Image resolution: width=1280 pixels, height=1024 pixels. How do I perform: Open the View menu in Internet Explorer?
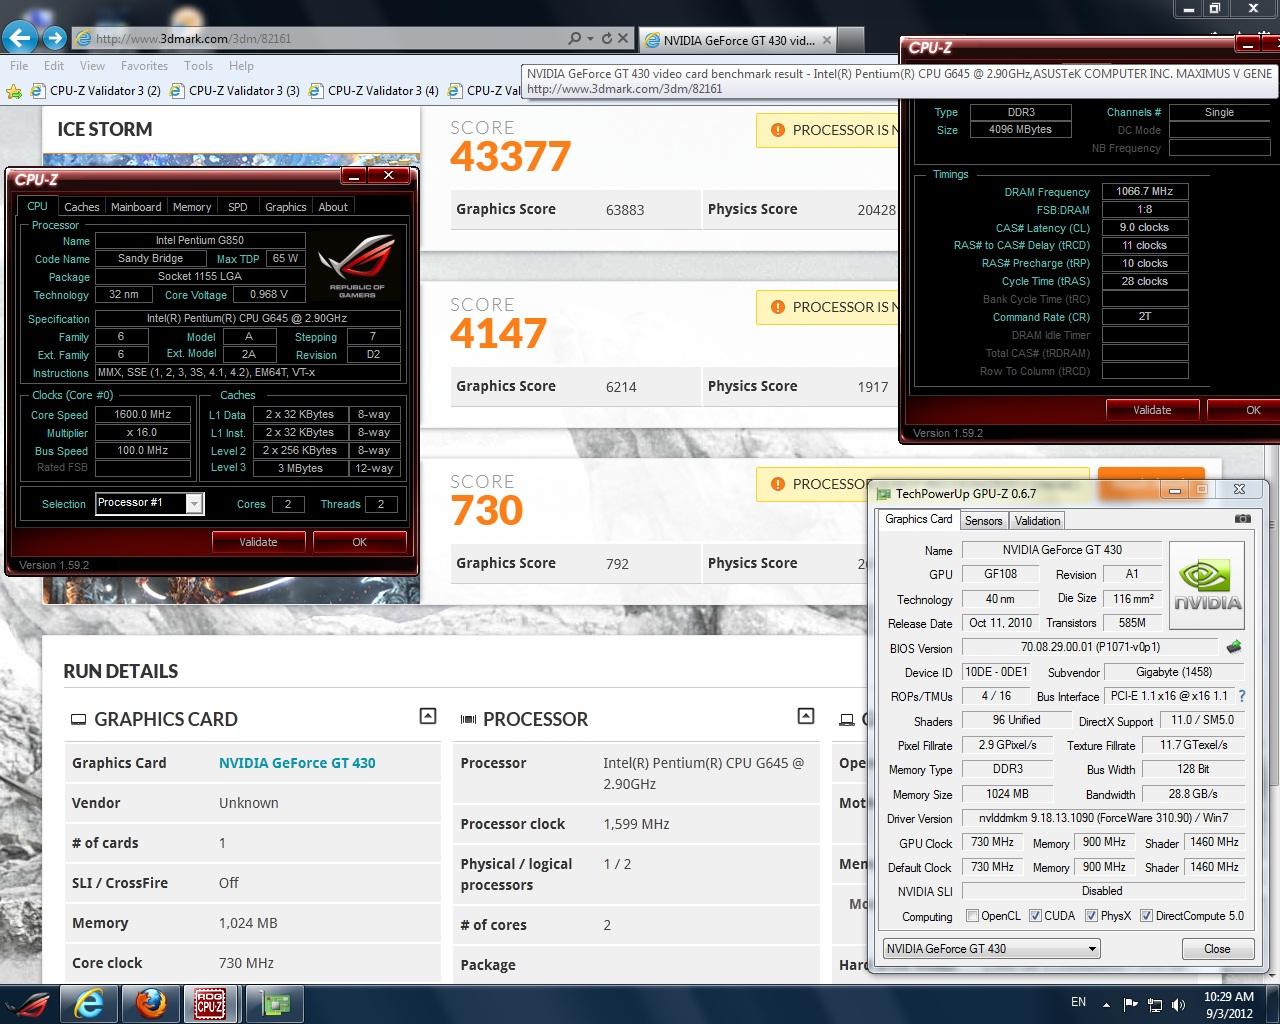(x=92, y=66)
